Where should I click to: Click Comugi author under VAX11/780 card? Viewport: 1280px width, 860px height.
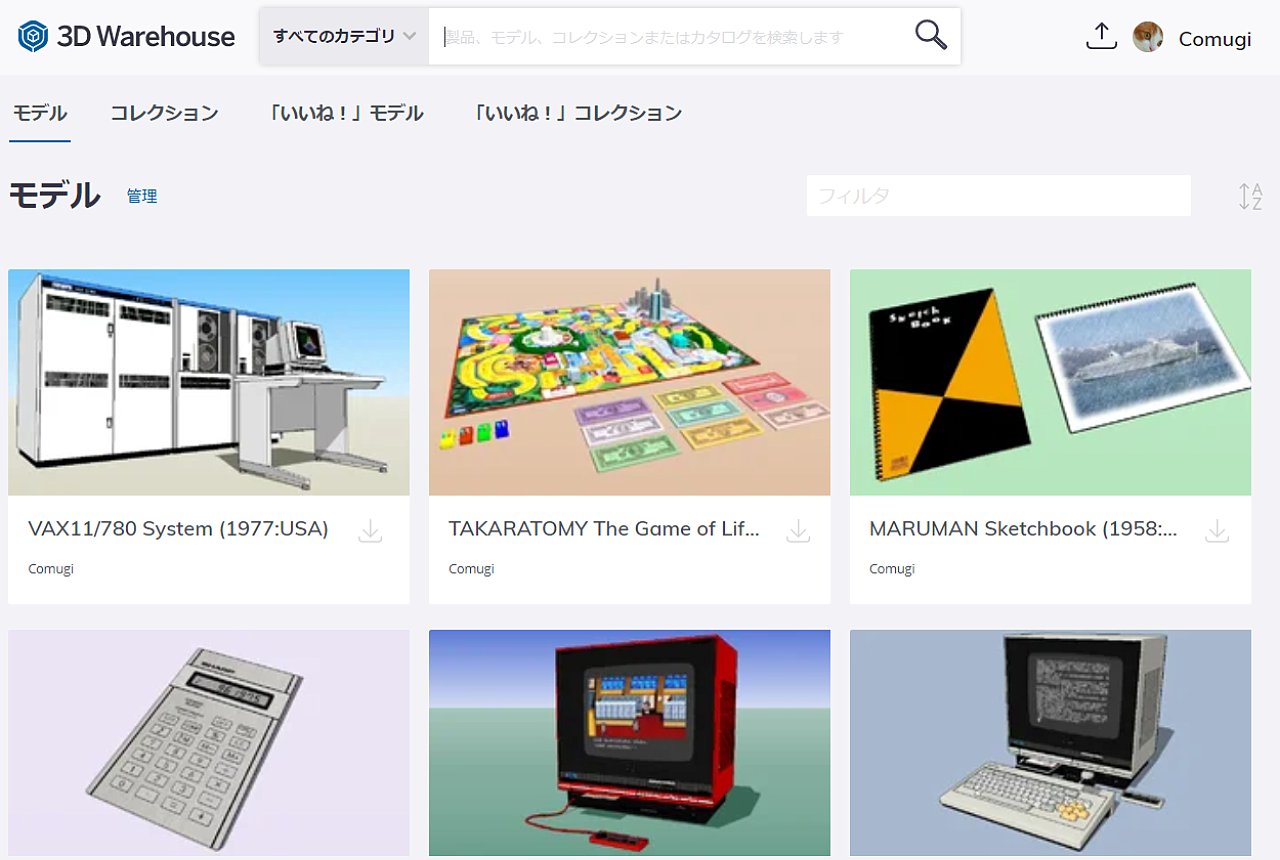pos(51,569)
